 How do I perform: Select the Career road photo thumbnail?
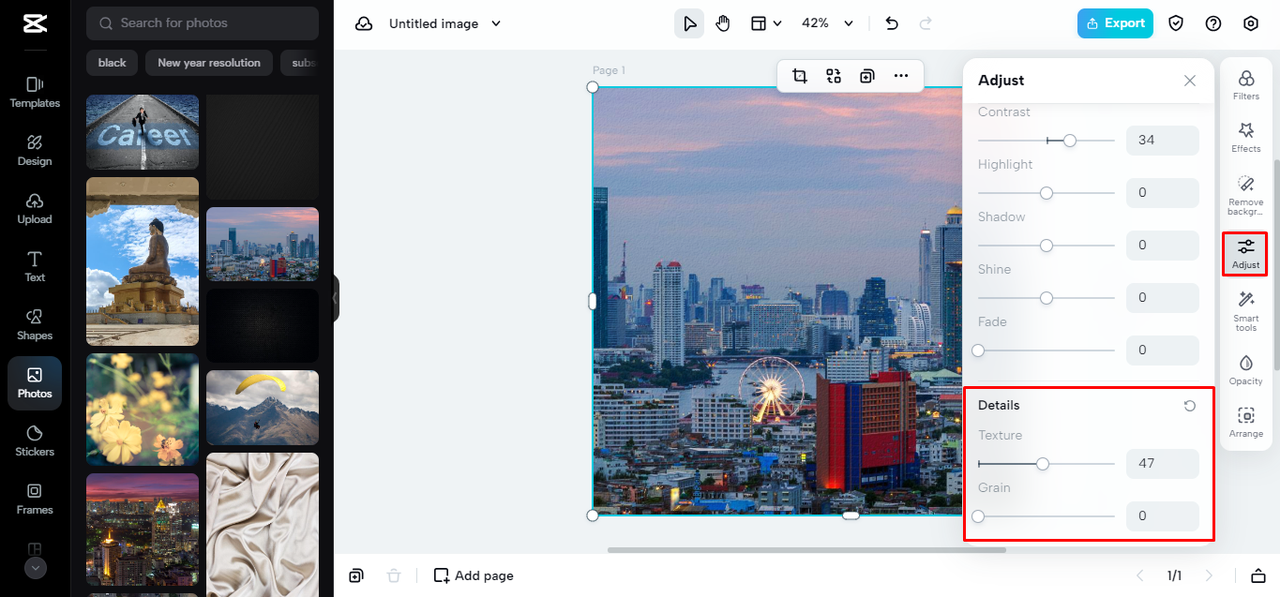pyautogui.click(x=142, y=132)
